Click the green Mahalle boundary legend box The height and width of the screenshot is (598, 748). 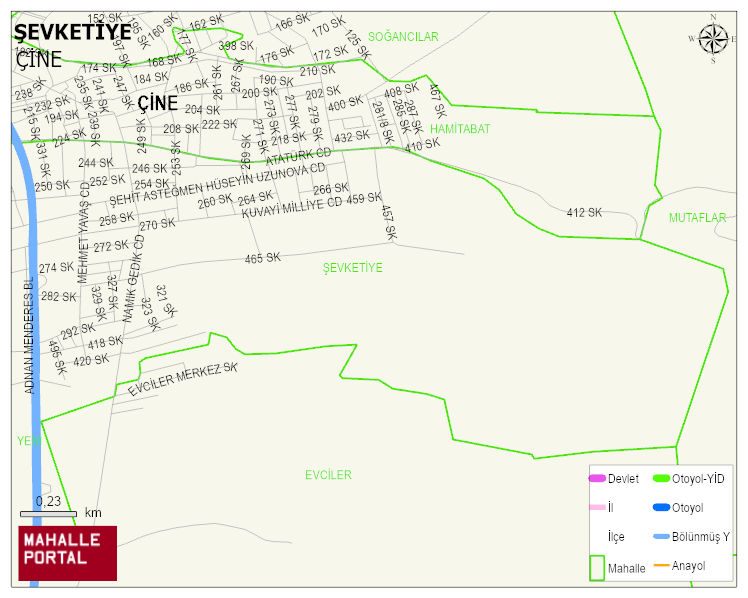597,567
